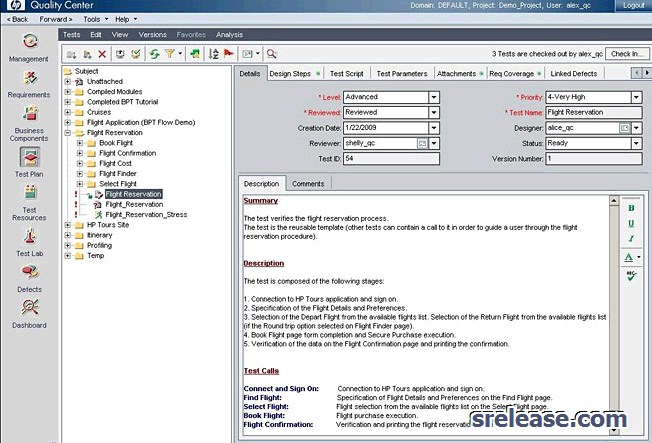The height and width of the screenshot is (443, 652).
Task: Toggle underline formatting in description editor
Action: [x=631, y=223]
